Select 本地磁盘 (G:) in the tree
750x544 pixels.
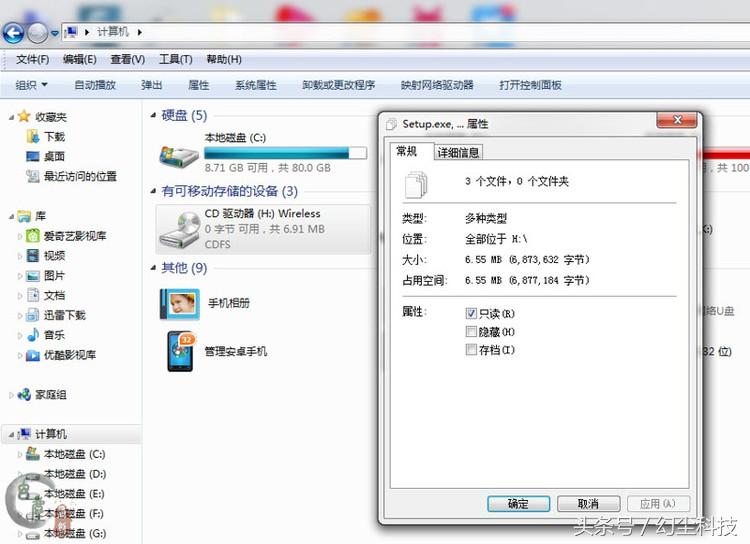(x=75, y=533)
